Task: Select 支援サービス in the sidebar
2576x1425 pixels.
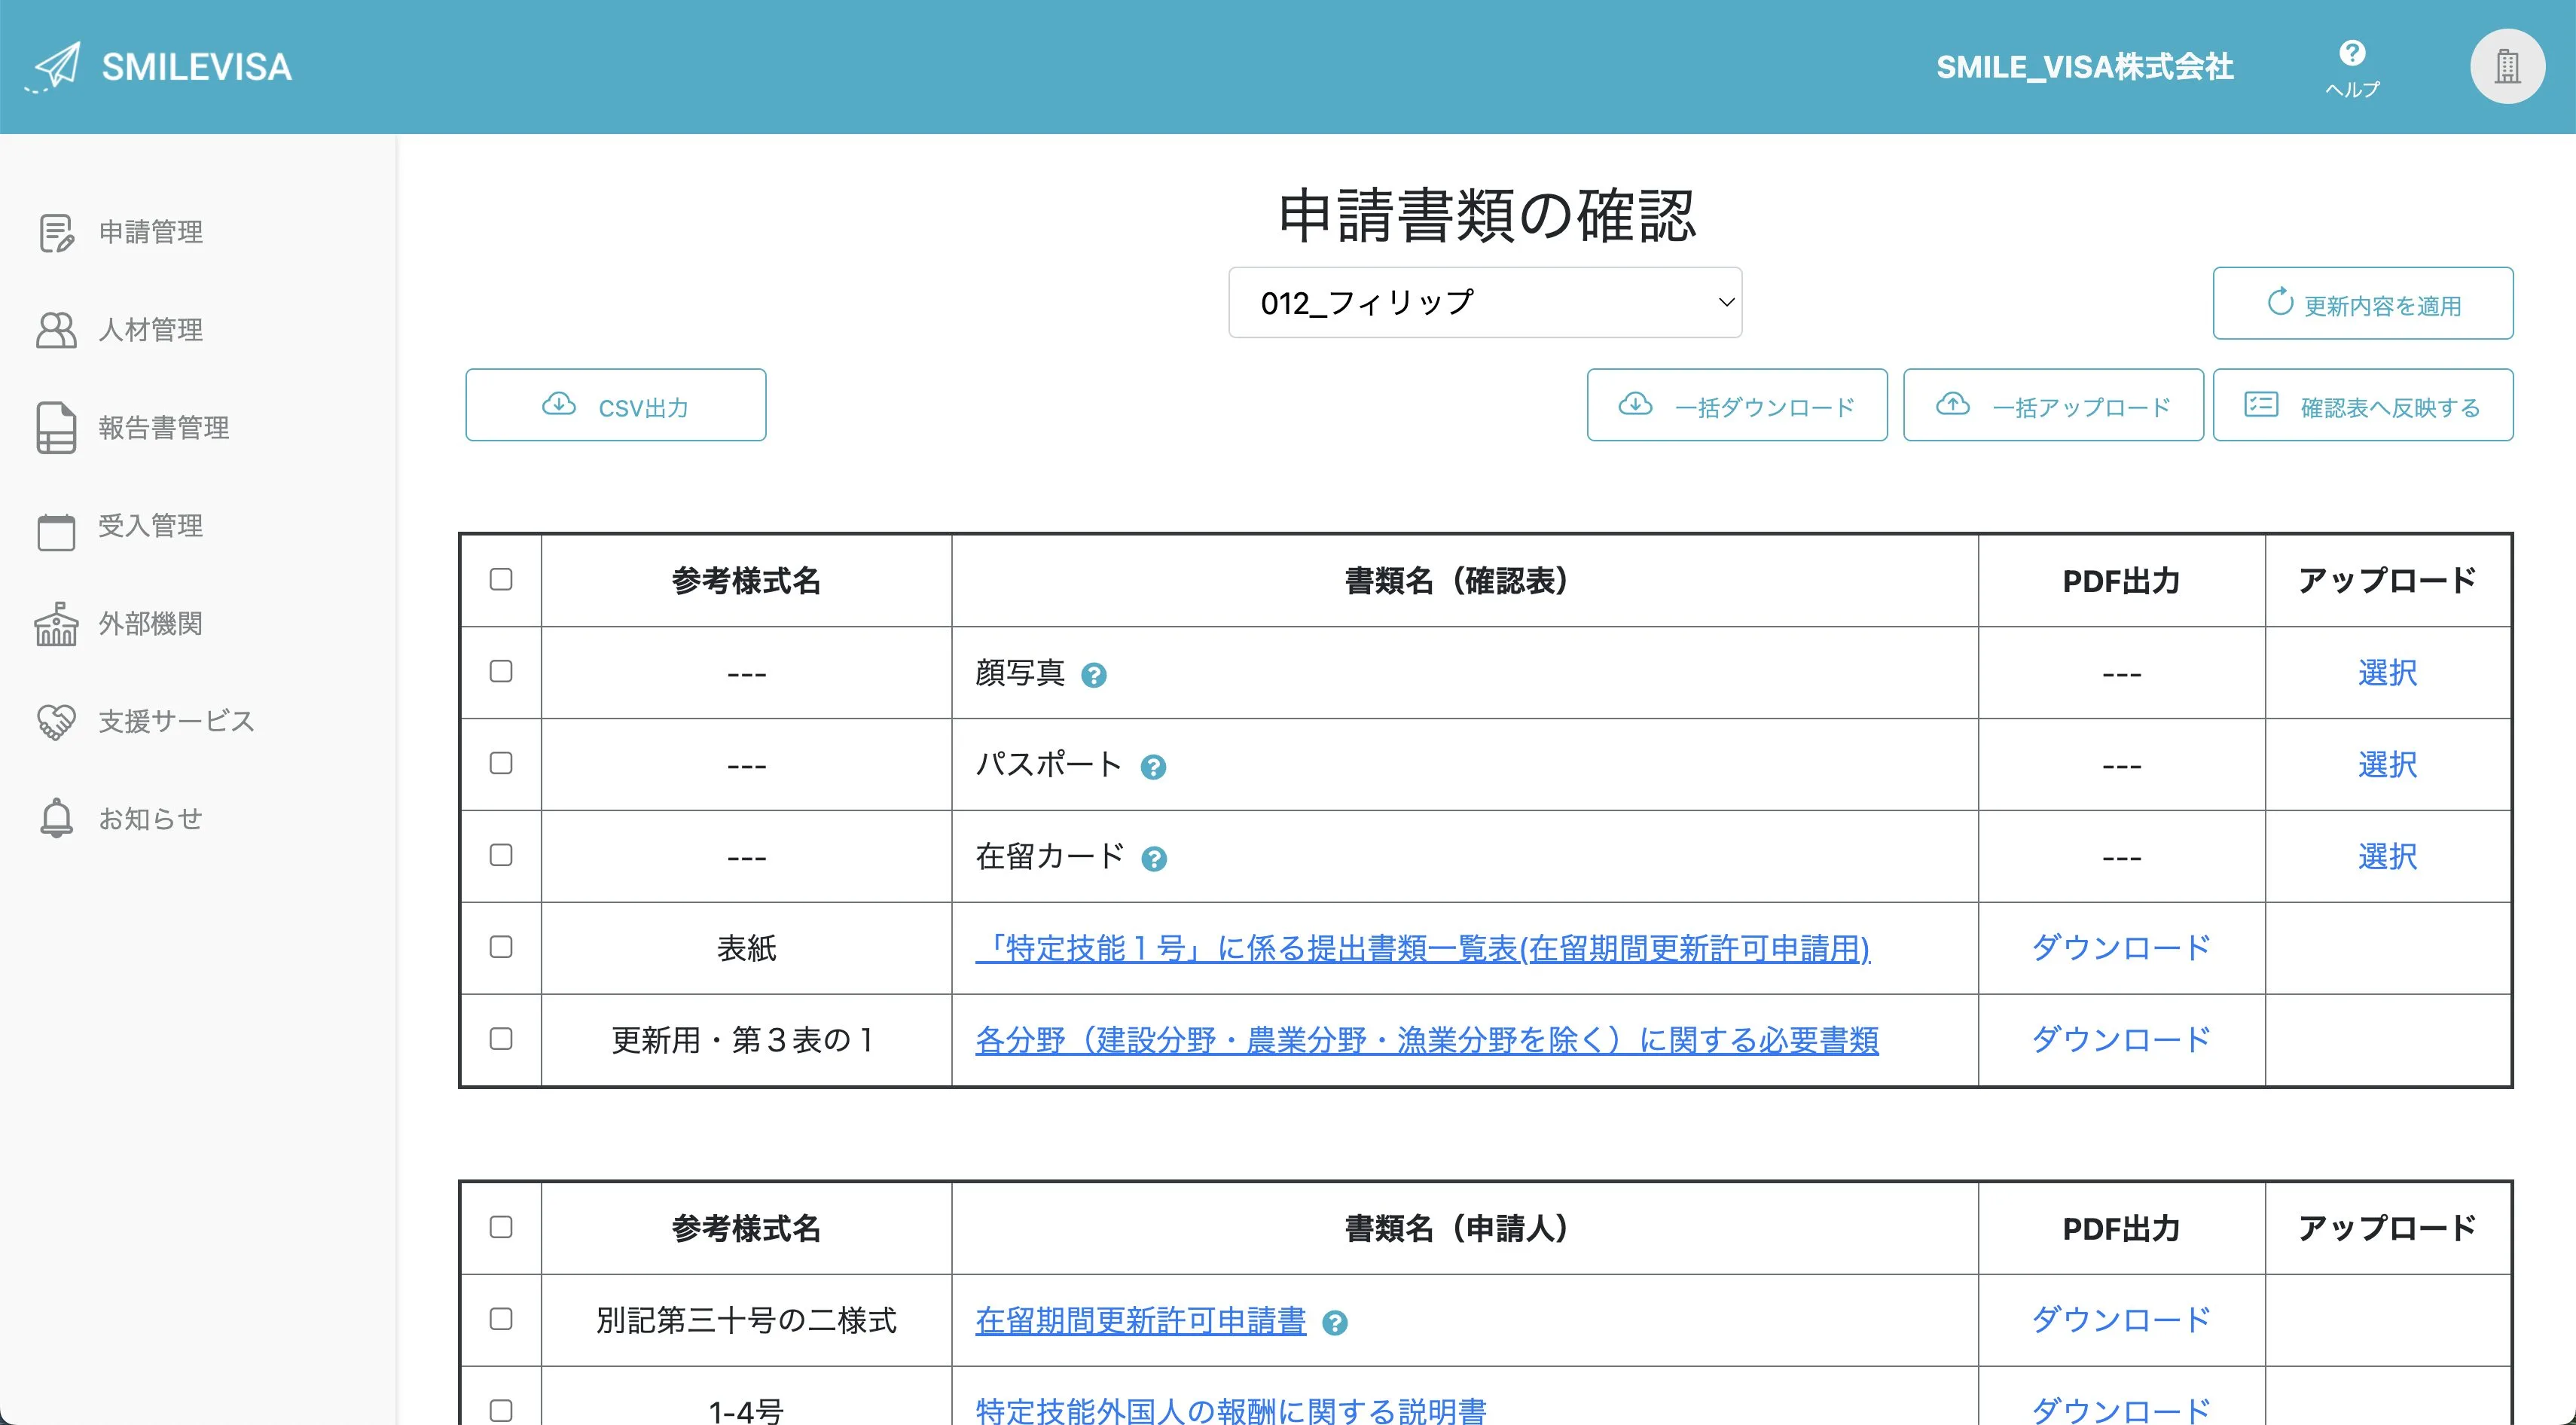Action: tap(175, 721)
